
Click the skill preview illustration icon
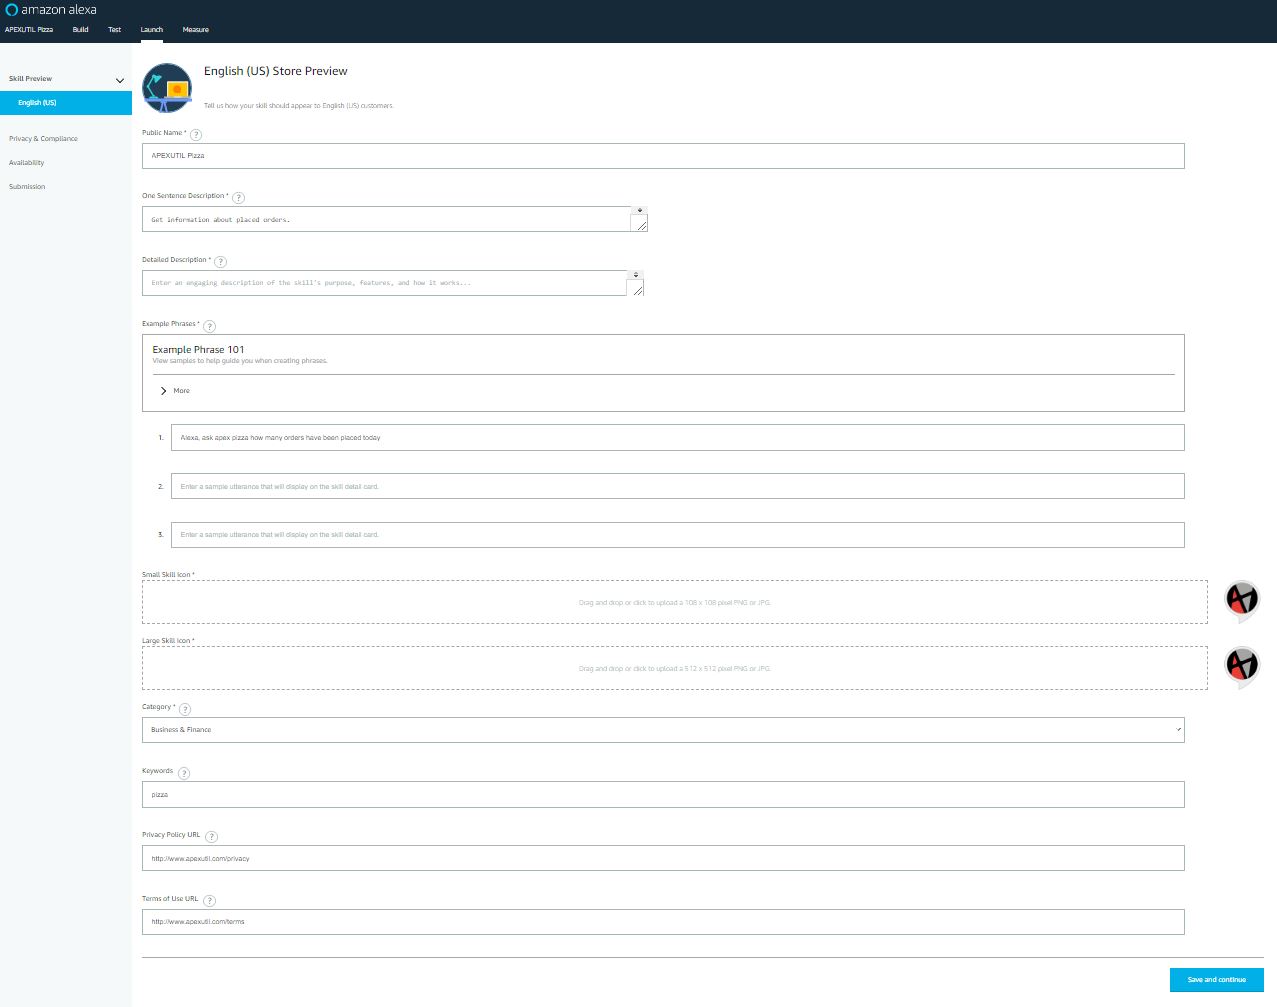167,88
